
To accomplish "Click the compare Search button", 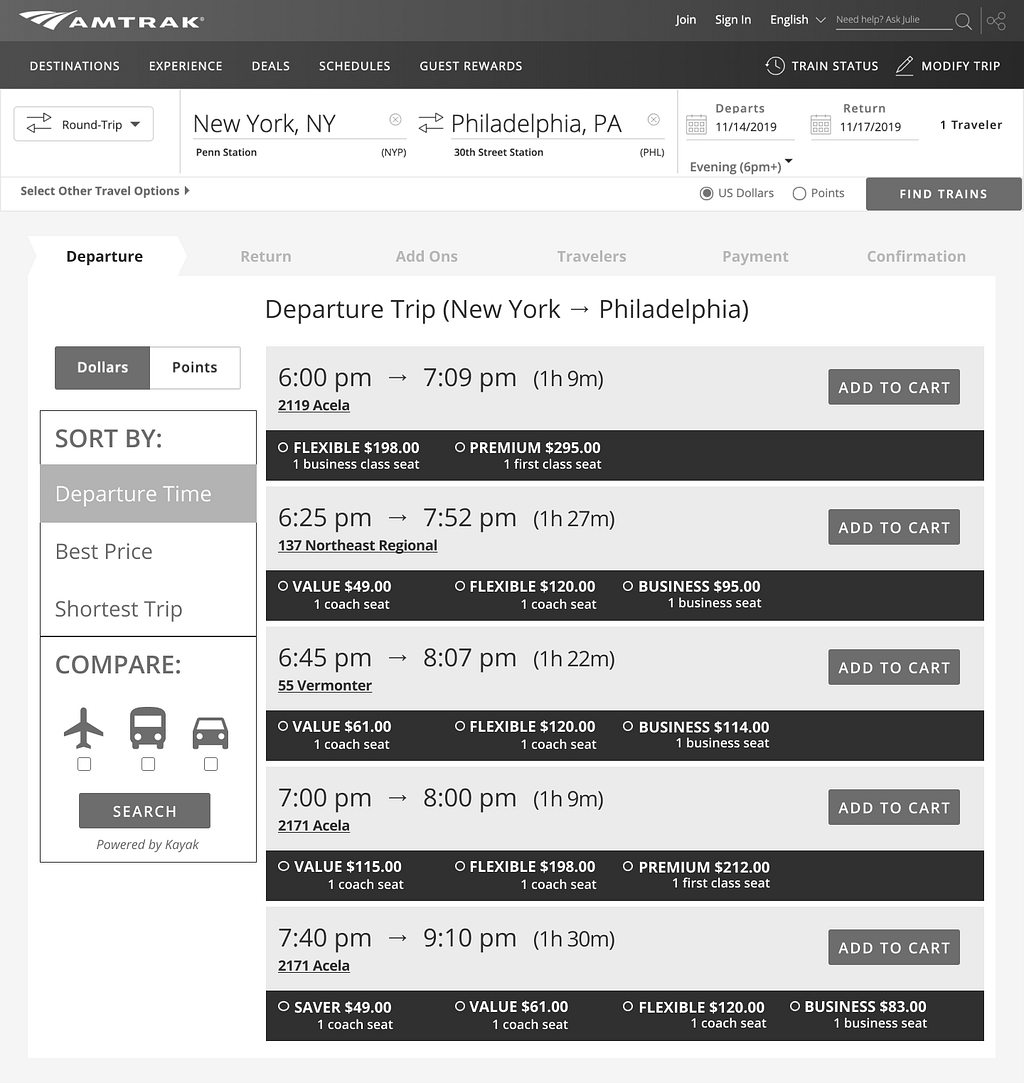I will pos(145,811).
